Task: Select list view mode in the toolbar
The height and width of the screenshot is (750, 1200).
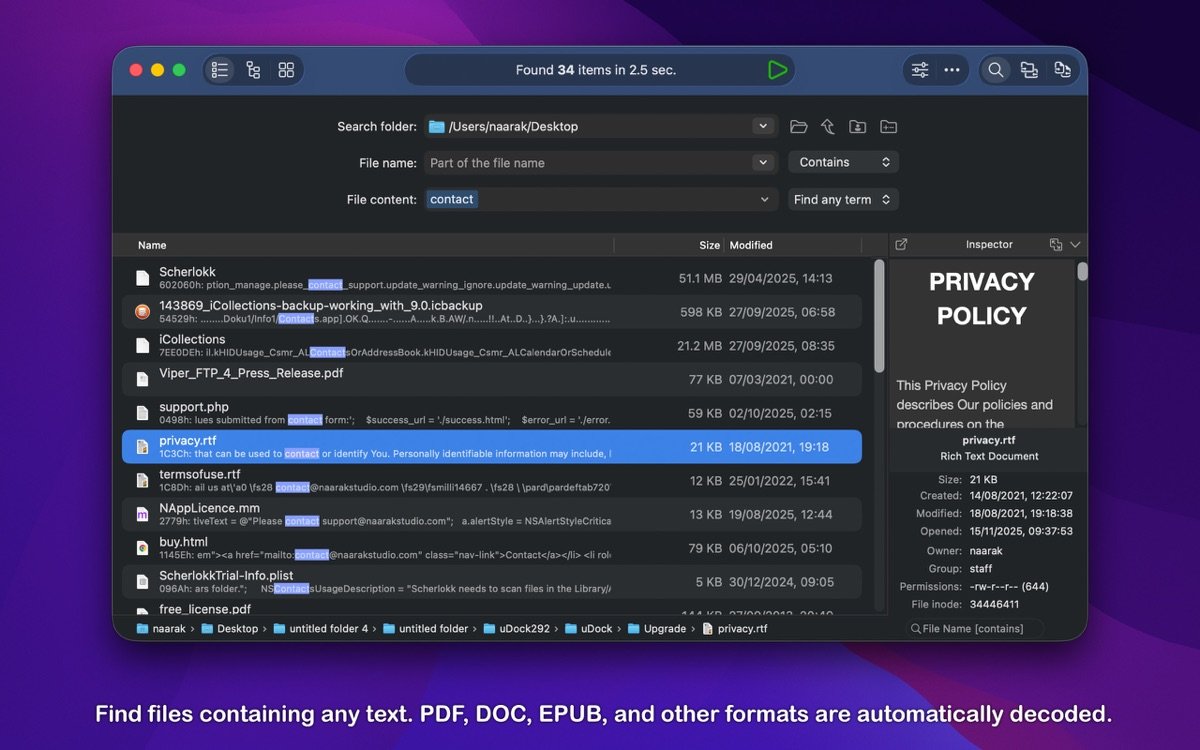Action: coord(220,70)
